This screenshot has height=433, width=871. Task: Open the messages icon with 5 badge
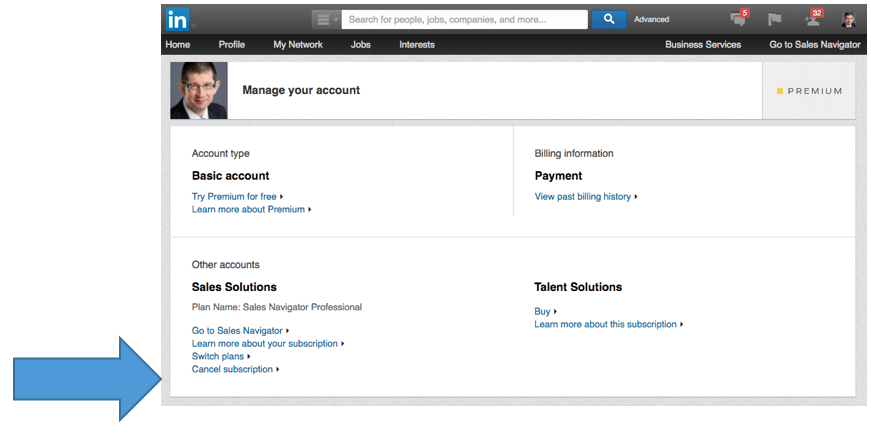739,18
